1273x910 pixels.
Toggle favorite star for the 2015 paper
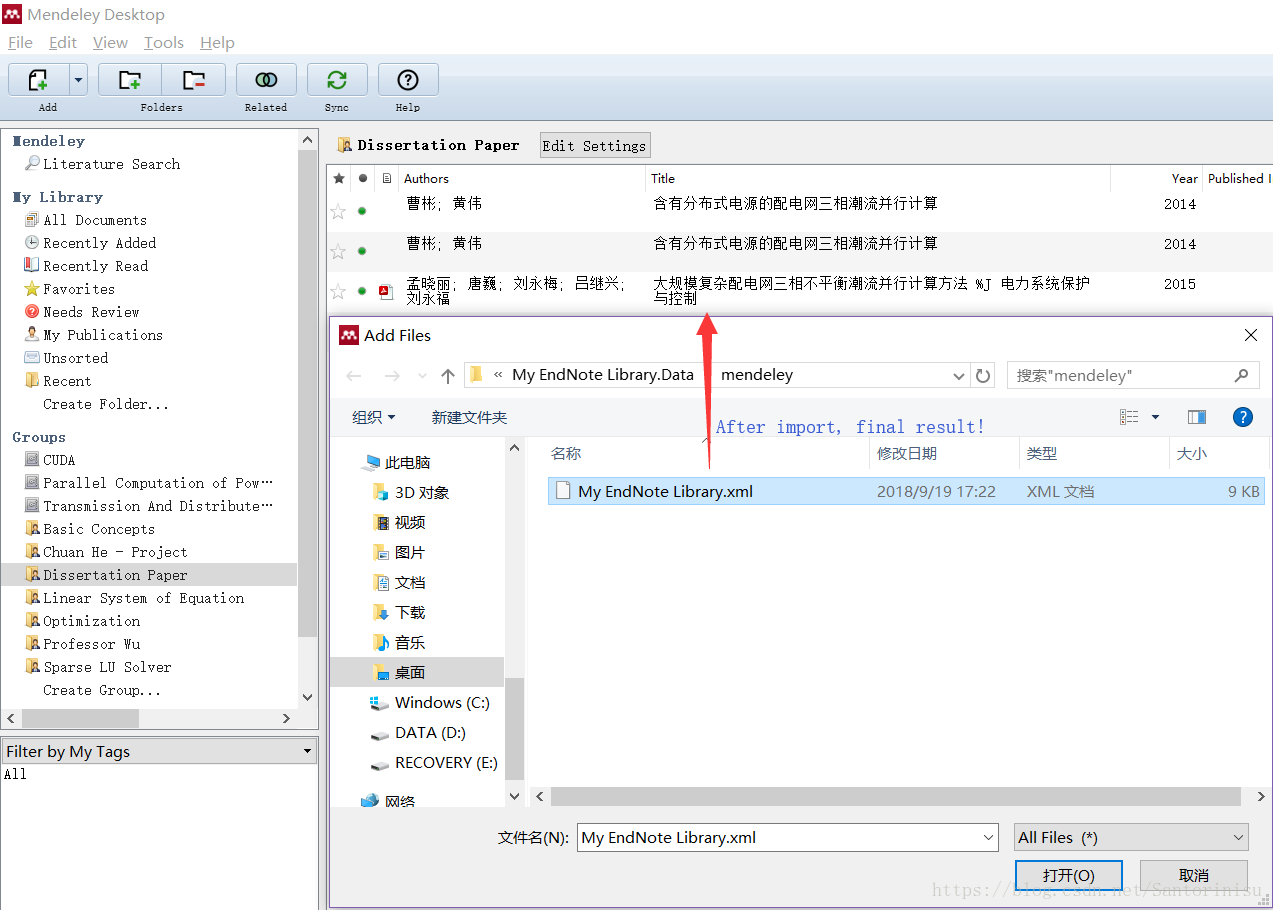pyautogui.click(x=338, y=291)
